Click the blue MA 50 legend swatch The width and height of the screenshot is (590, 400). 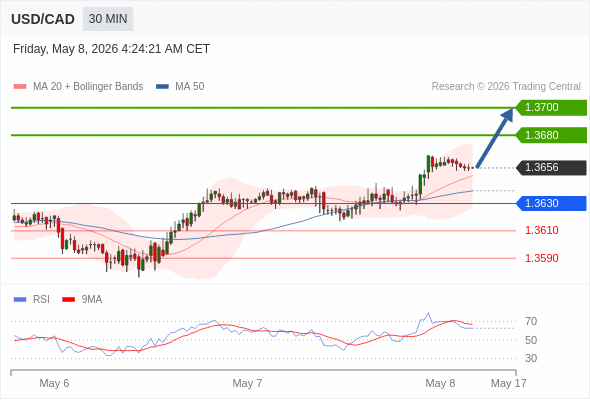pos(163,87)
